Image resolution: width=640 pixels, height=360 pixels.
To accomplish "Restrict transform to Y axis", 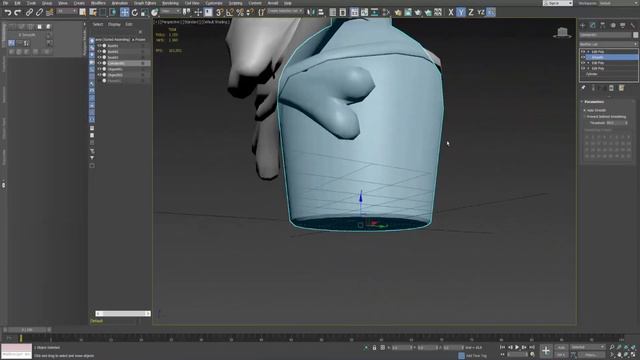I will (x=461, y=13).
